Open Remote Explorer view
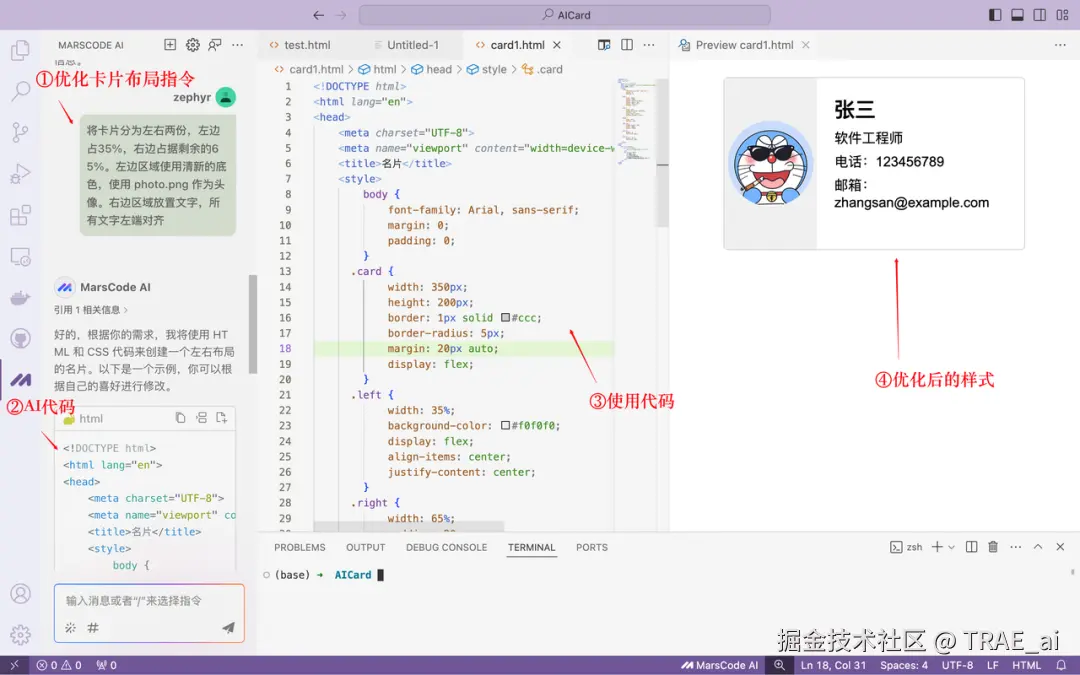1080x675 pixels. pyautogui.click(x=21, y=256)
